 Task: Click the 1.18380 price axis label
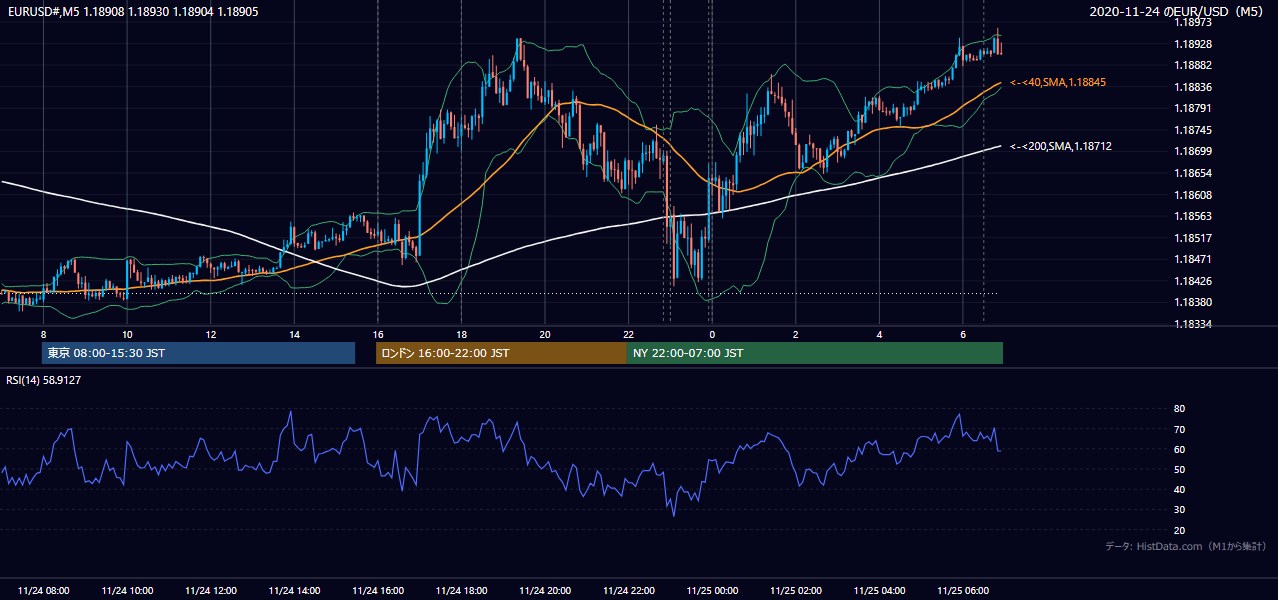(1193, 302)
